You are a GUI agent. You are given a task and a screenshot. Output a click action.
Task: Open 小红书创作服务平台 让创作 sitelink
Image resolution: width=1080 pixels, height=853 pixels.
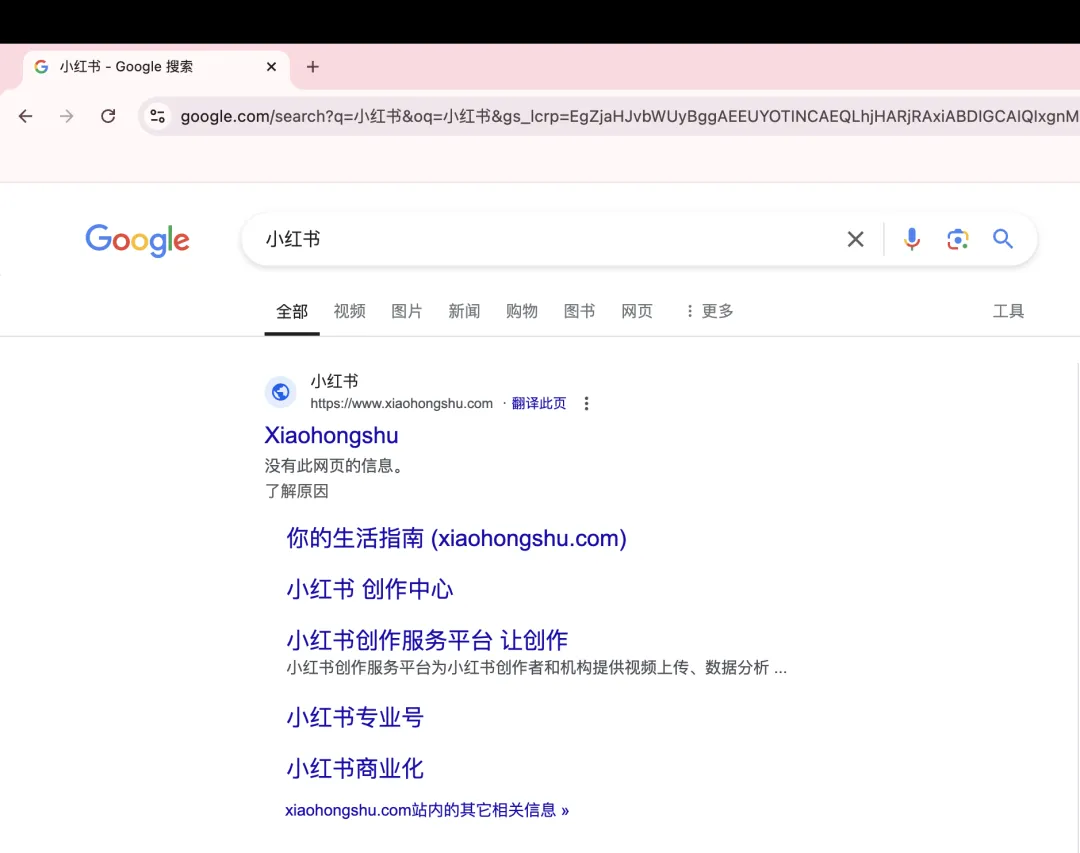(427, 640)
